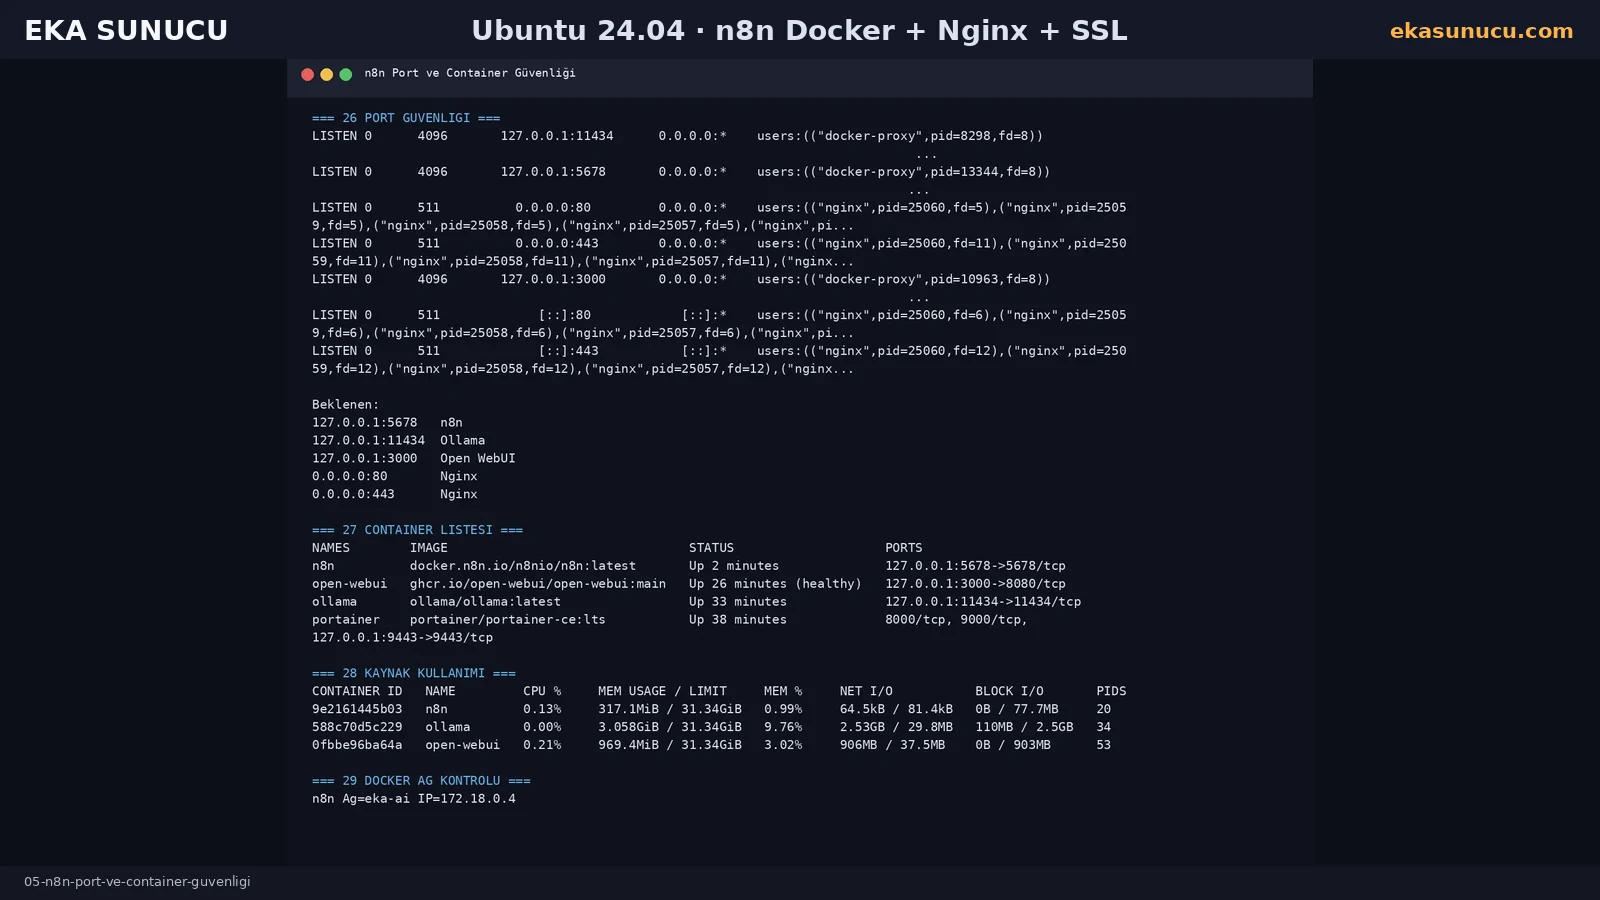Viewport: 1600px width, 900px height.
Task: Click "Ollama" in the Beklenen list
Action: pyautogui.click(x=463, y=441)
